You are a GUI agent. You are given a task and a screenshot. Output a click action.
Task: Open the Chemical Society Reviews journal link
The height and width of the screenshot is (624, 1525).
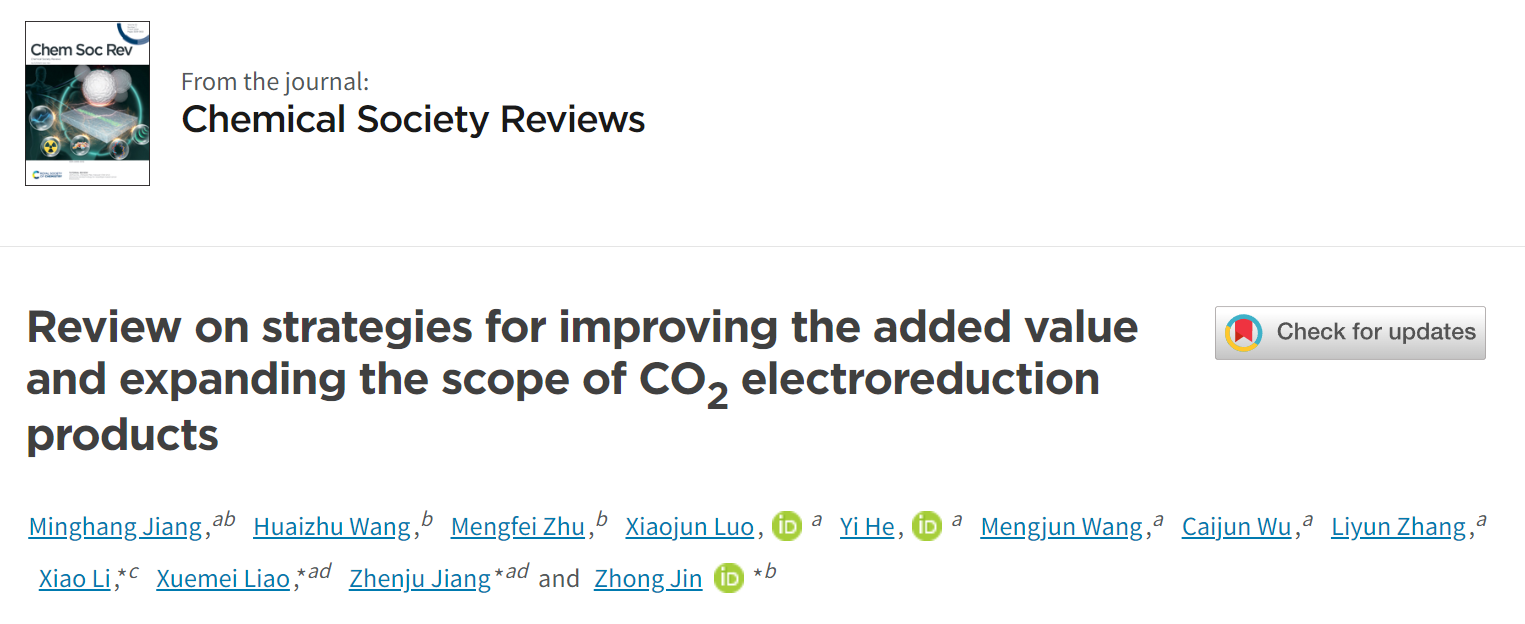413,119
